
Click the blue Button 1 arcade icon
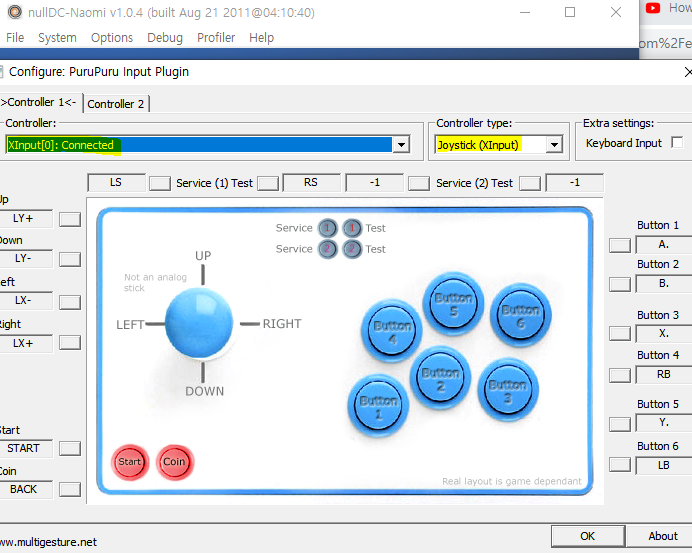378,405
